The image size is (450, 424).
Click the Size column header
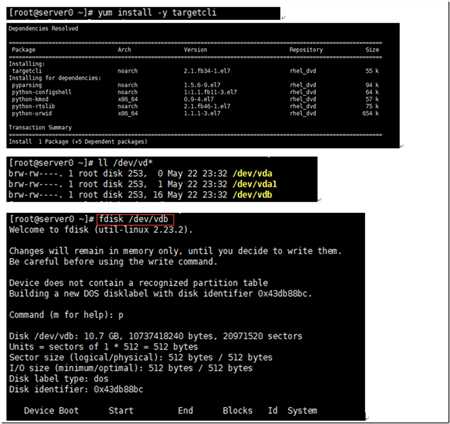[372, 50]
